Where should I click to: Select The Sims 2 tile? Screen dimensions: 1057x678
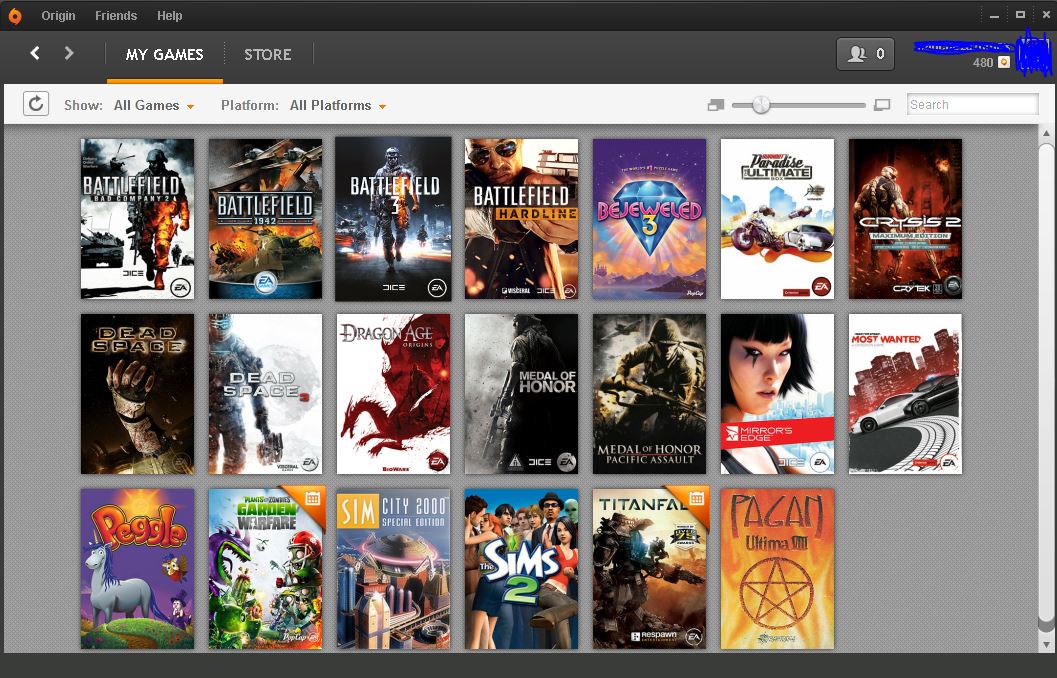click(x=521, y=569)
